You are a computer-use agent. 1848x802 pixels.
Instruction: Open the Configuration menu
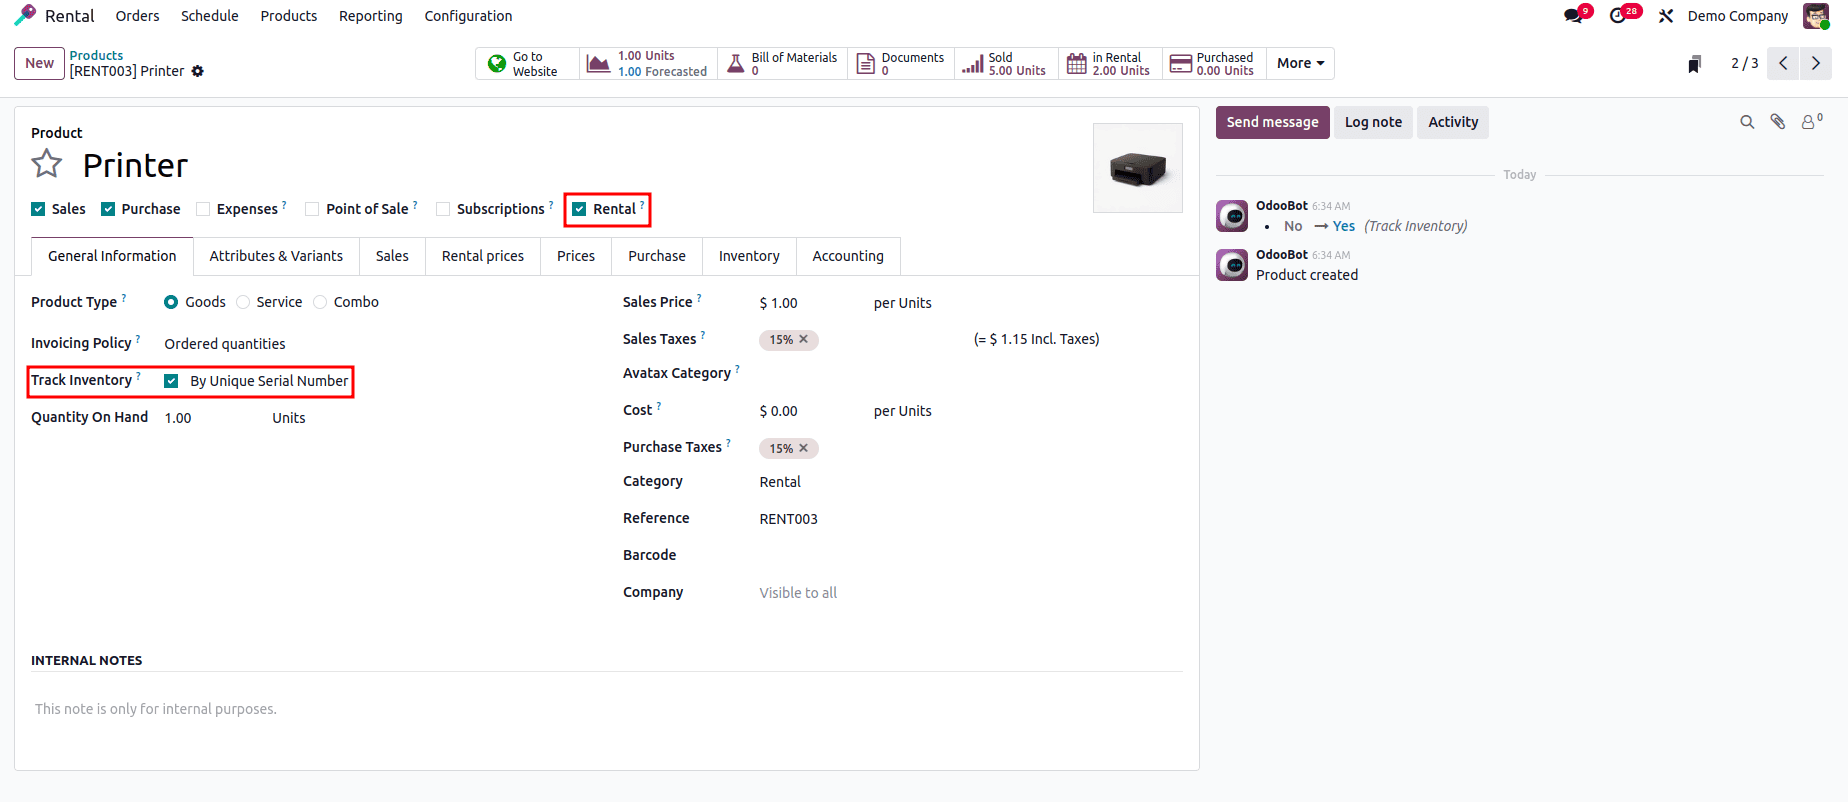pos(468,16)
